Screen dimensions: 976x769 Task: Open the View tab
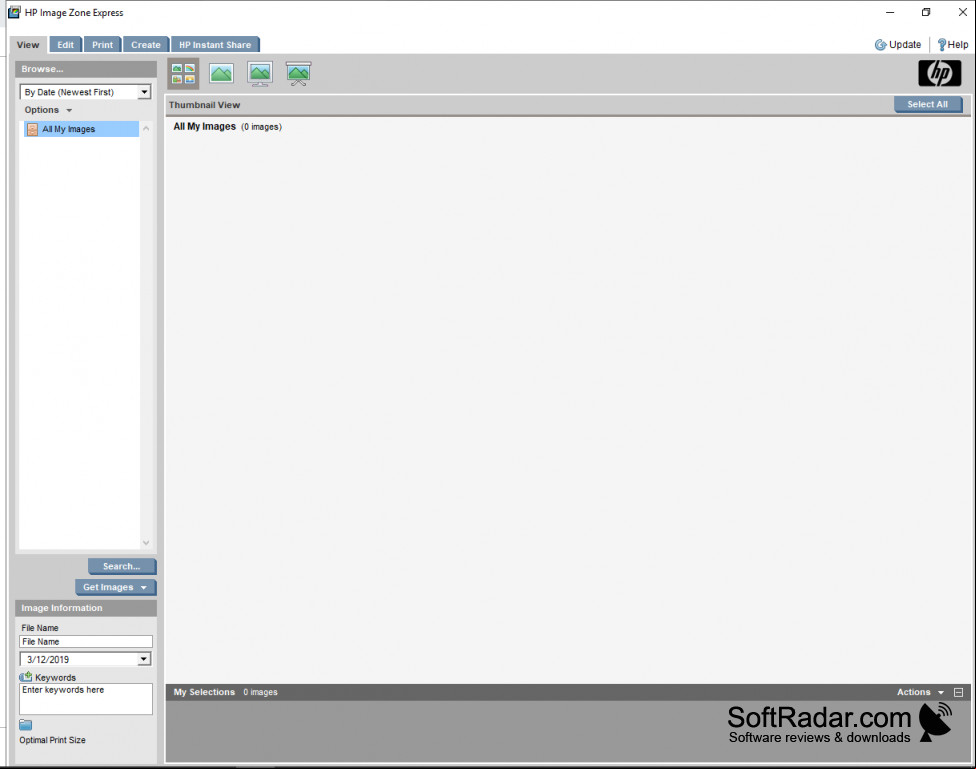28,45
